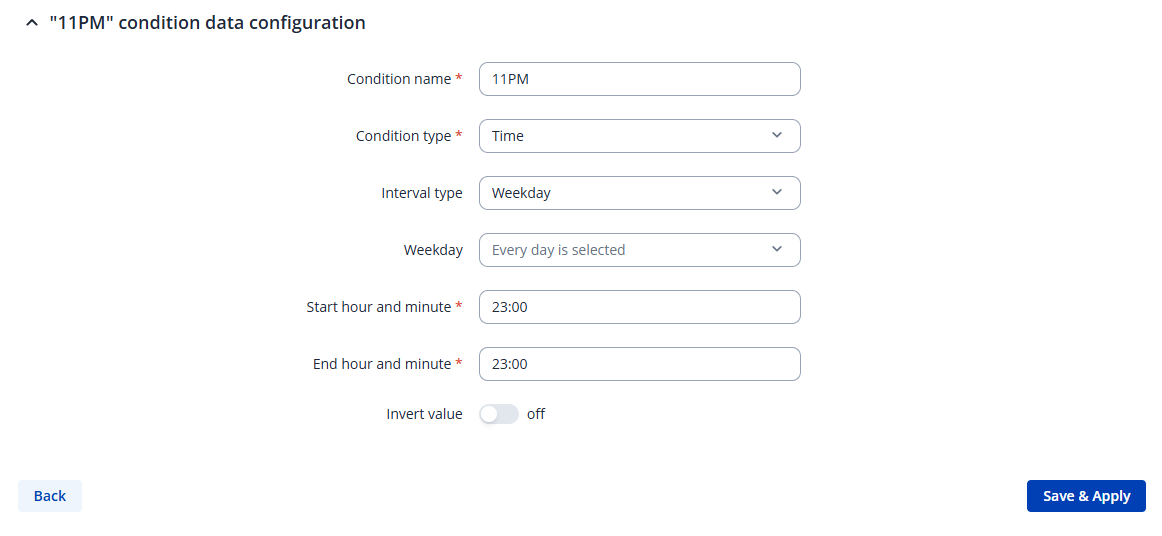The height and width of the screenshot is (536, 1162).
Task: Click the chevron arrow in Condition type field
Action: point(777,136)
